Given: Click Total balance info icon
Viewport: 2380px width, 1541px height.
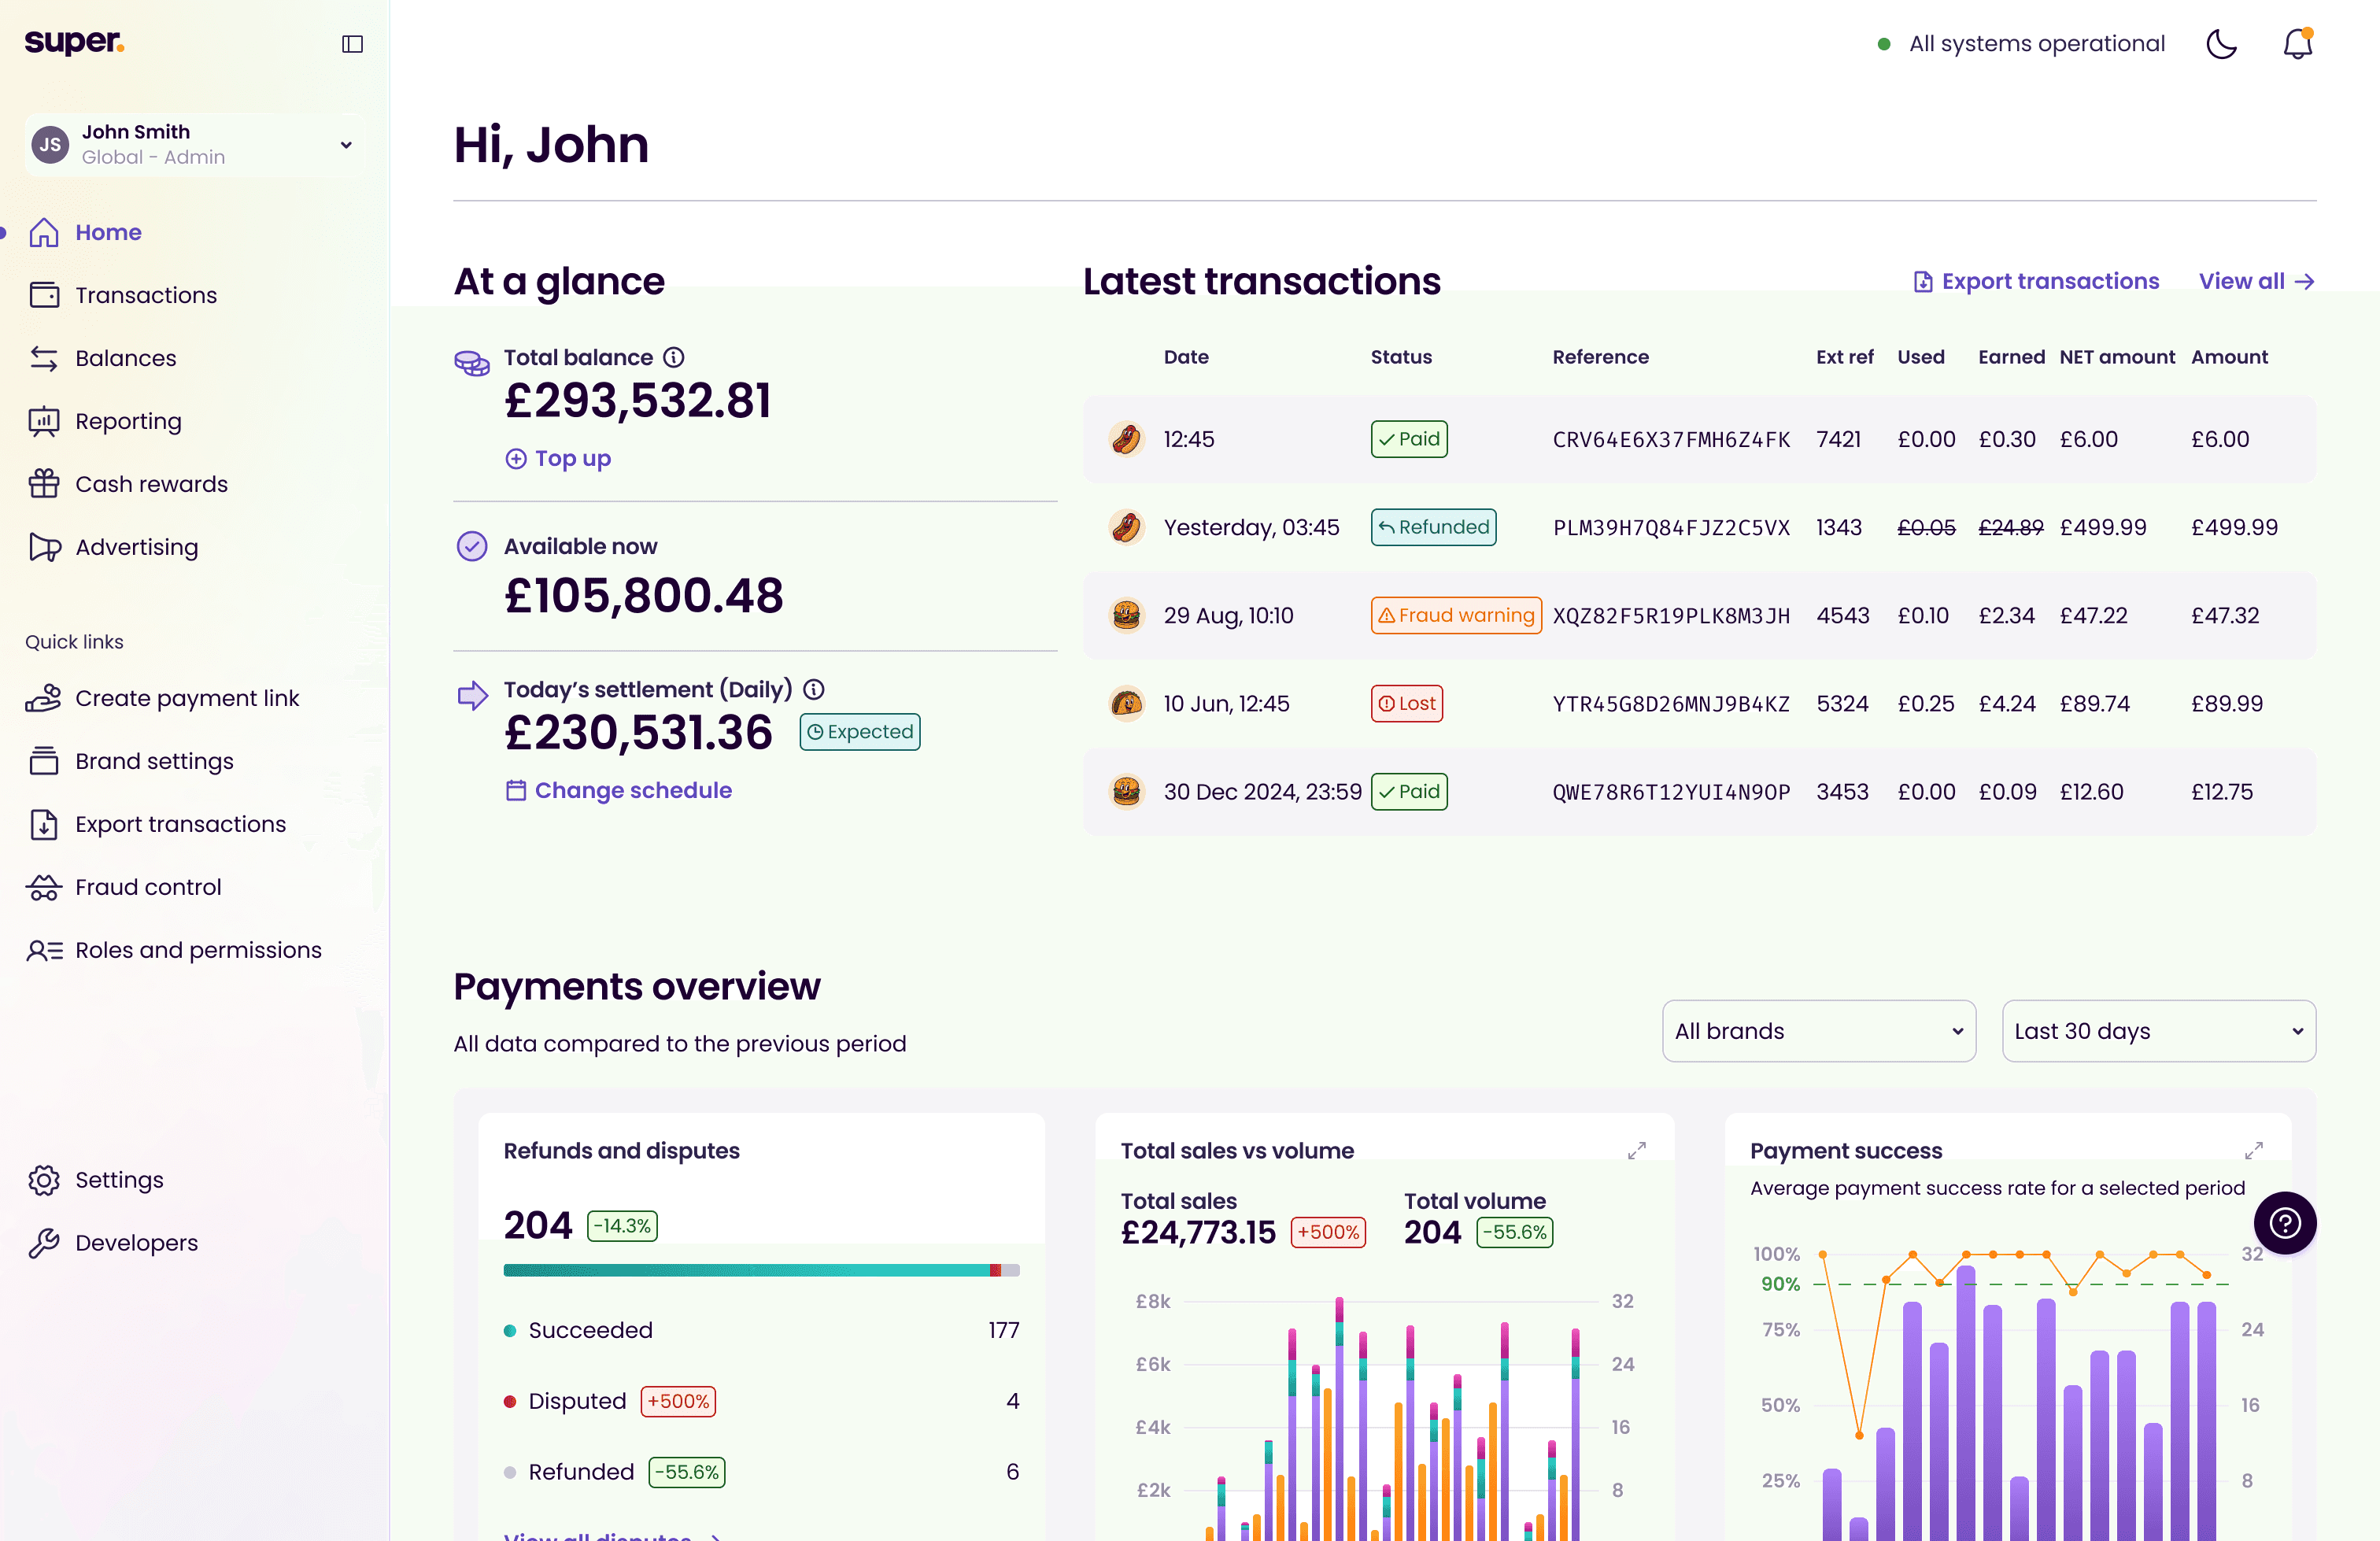Looking at the screenshot, I should [675, 357].
